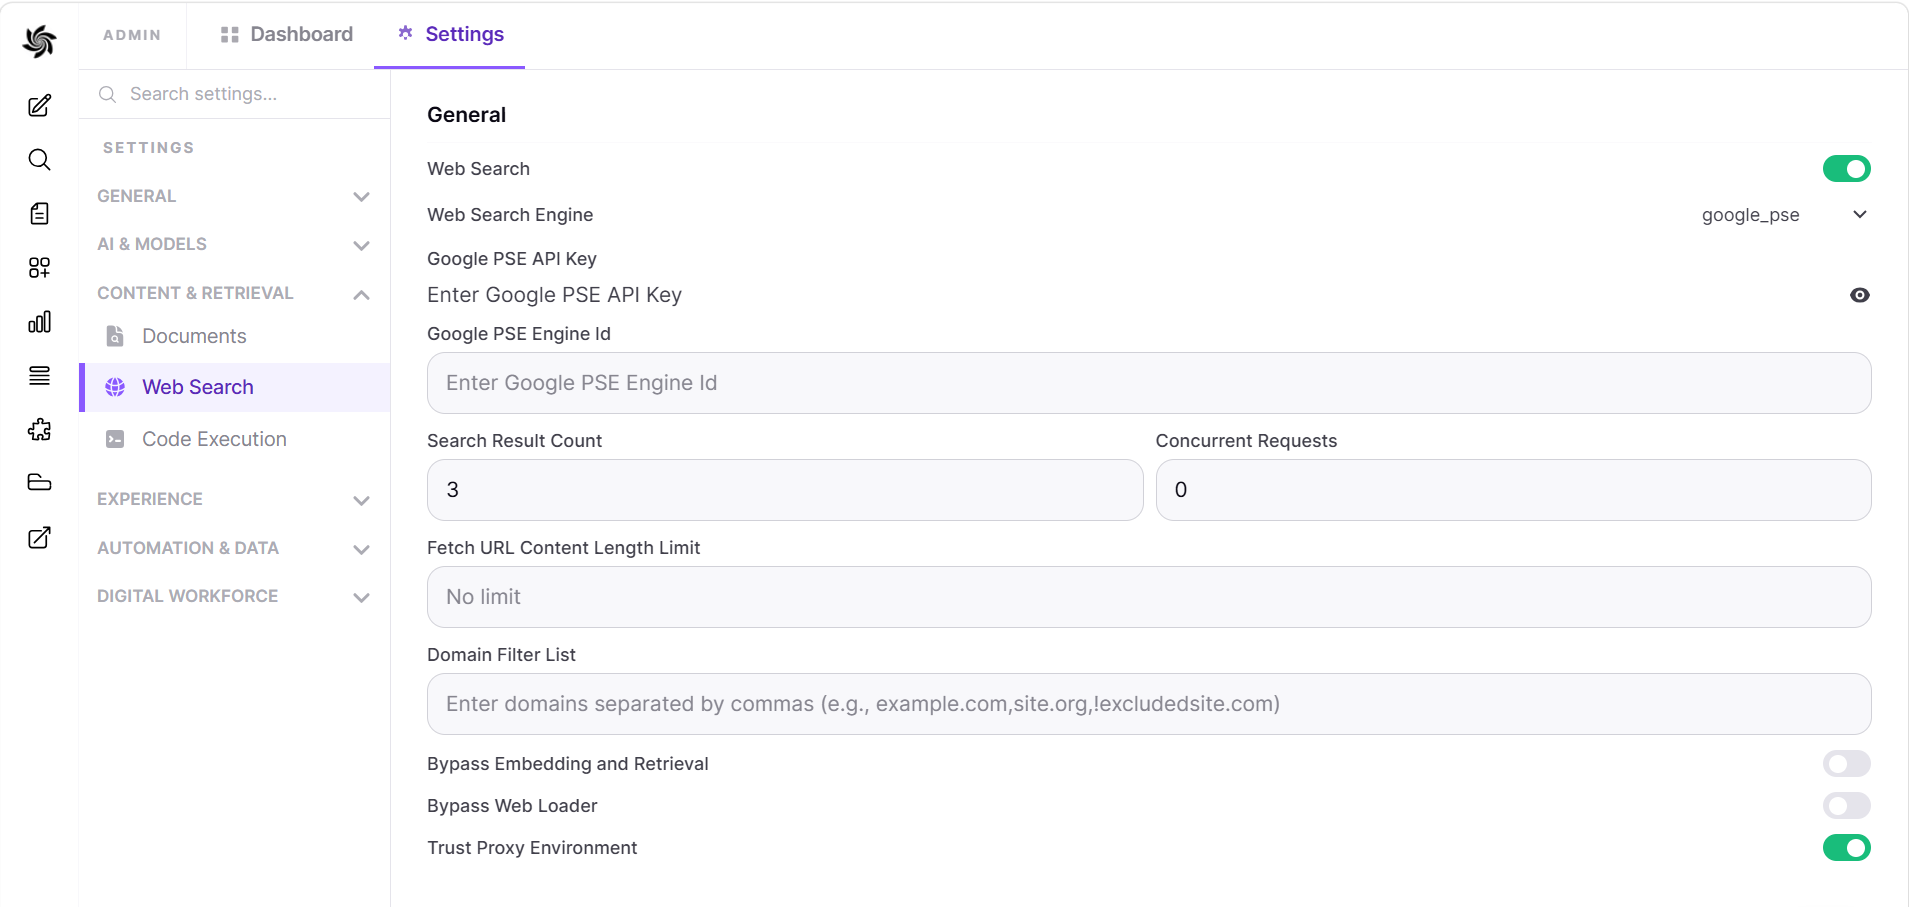The height and width of the screenshot is (907, 1912).
Task: Focus the Search settings field
Action: pyautogui.click(x=235, y=94)
